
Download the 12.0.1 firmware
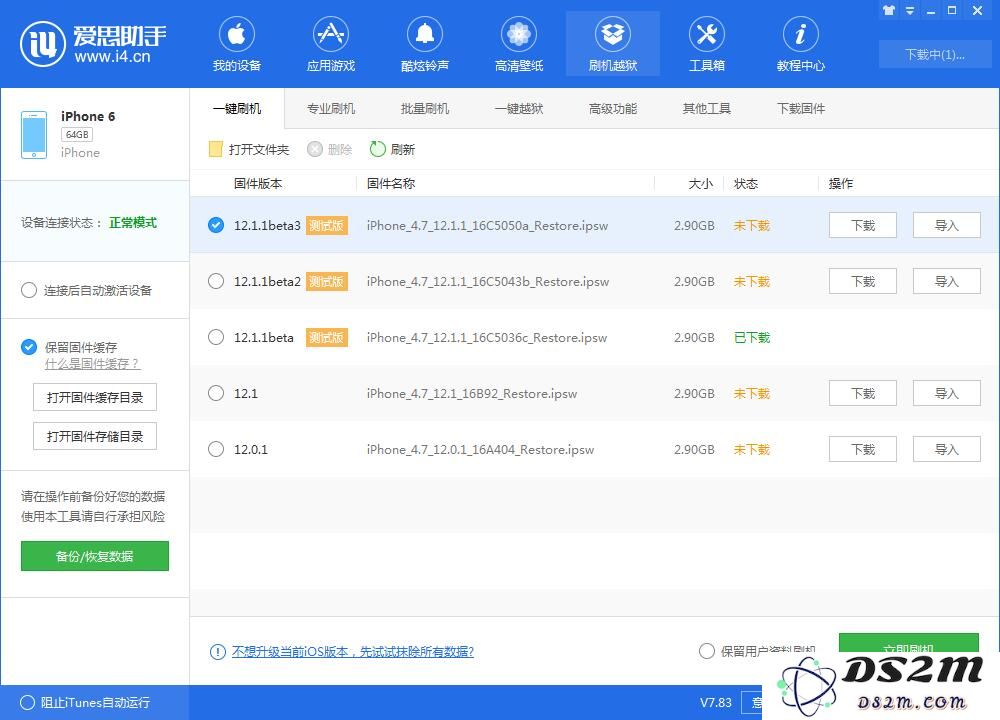point(863,450)
